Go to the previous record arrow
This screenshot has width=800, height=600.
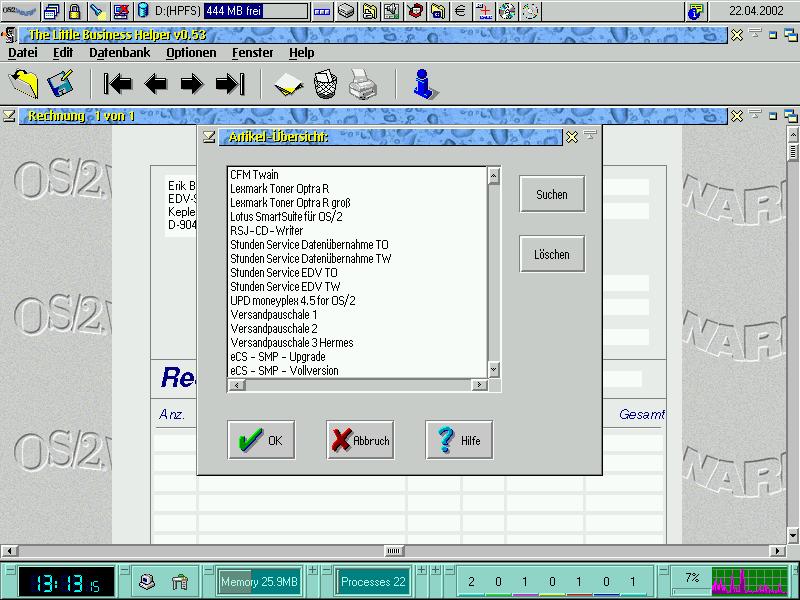[156, 84]
